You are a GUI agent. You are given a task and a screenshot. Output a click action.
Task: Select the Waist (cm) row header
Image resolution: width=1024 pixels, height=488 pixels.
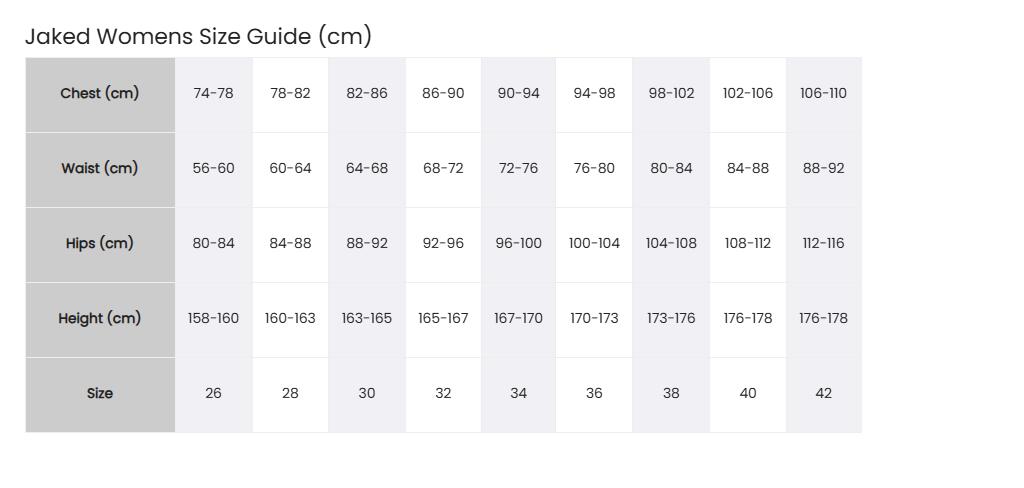point(100,169)
